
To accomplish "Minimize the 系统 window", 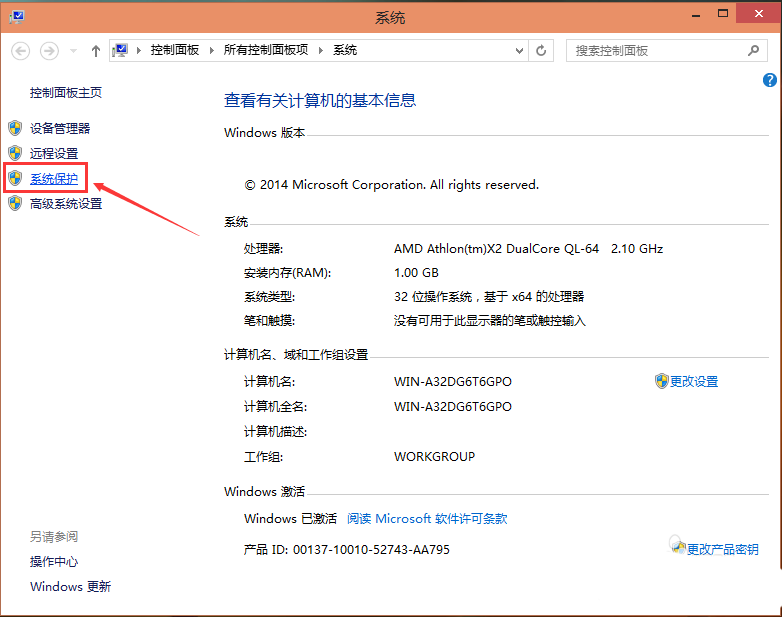I will click(x=696, y=15).
